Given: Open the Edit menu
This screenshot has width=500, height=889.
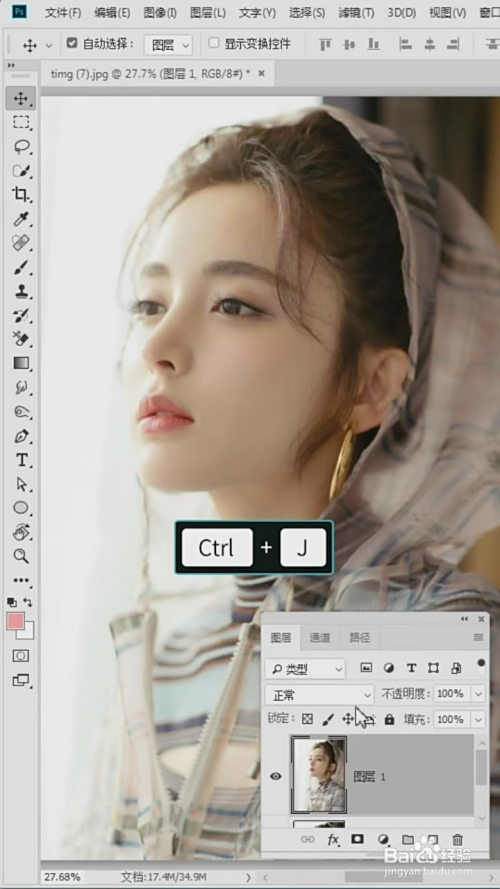Looking at the screenshot, I should [x=112, y=12].
